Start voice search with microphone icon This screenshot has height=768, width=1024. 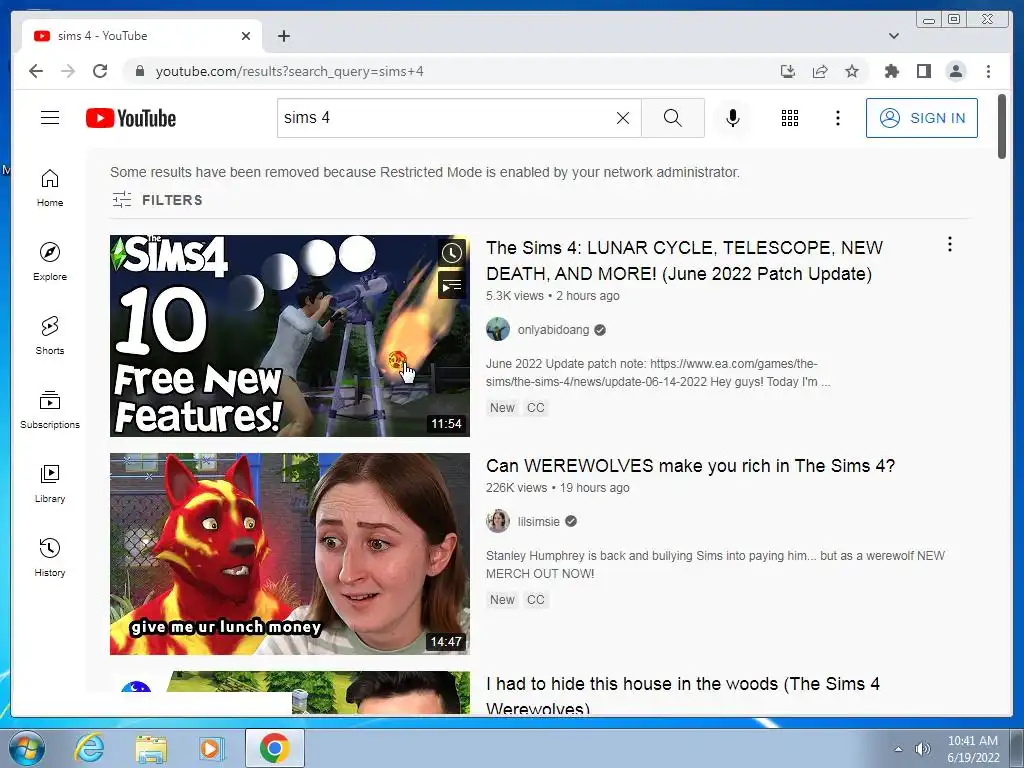pos(733,118)
